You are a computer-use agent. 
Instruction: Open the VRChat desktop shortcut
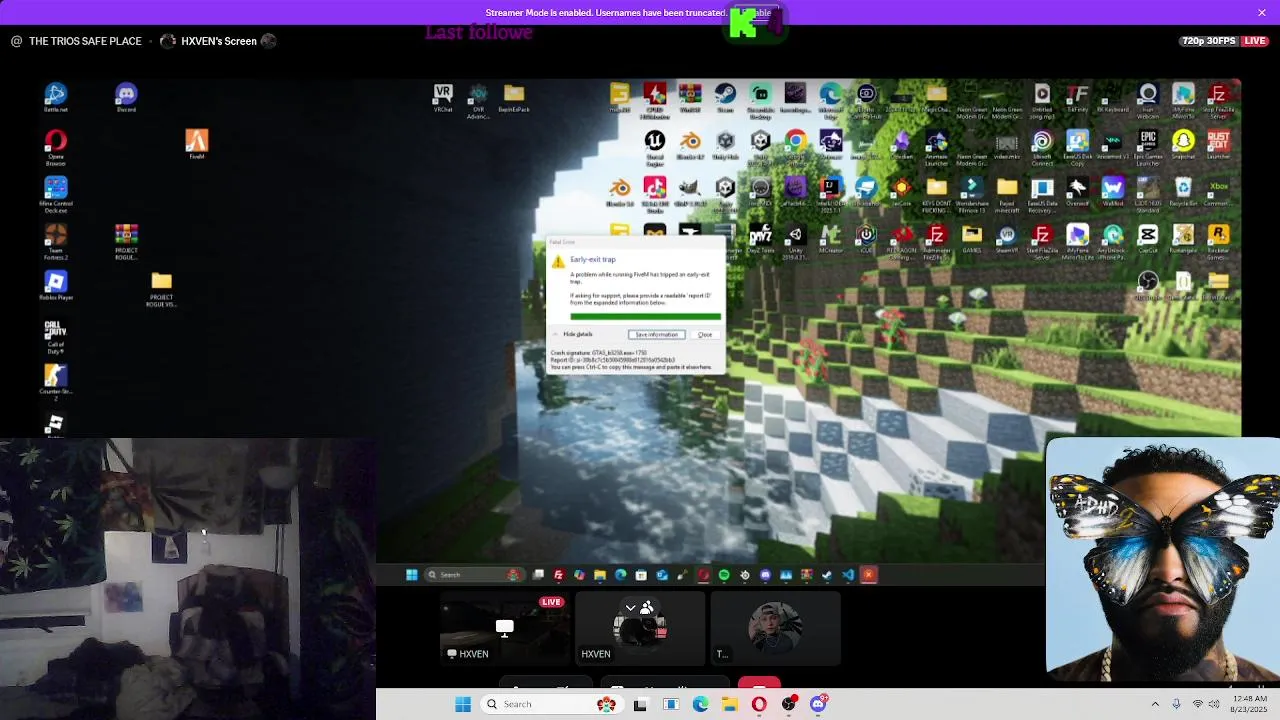tap(443, 97)
